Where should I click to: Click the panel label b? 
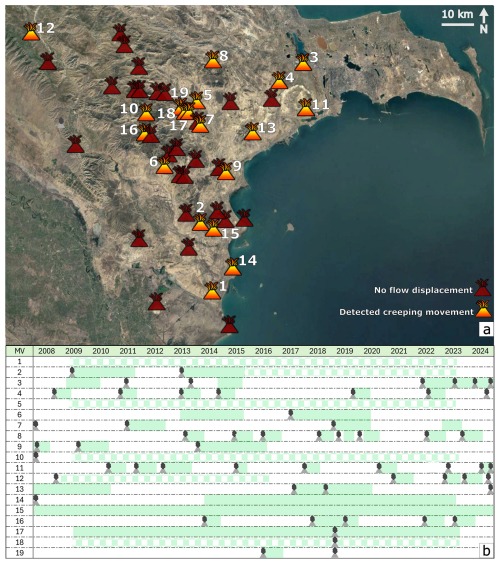(x=486, y=551)
